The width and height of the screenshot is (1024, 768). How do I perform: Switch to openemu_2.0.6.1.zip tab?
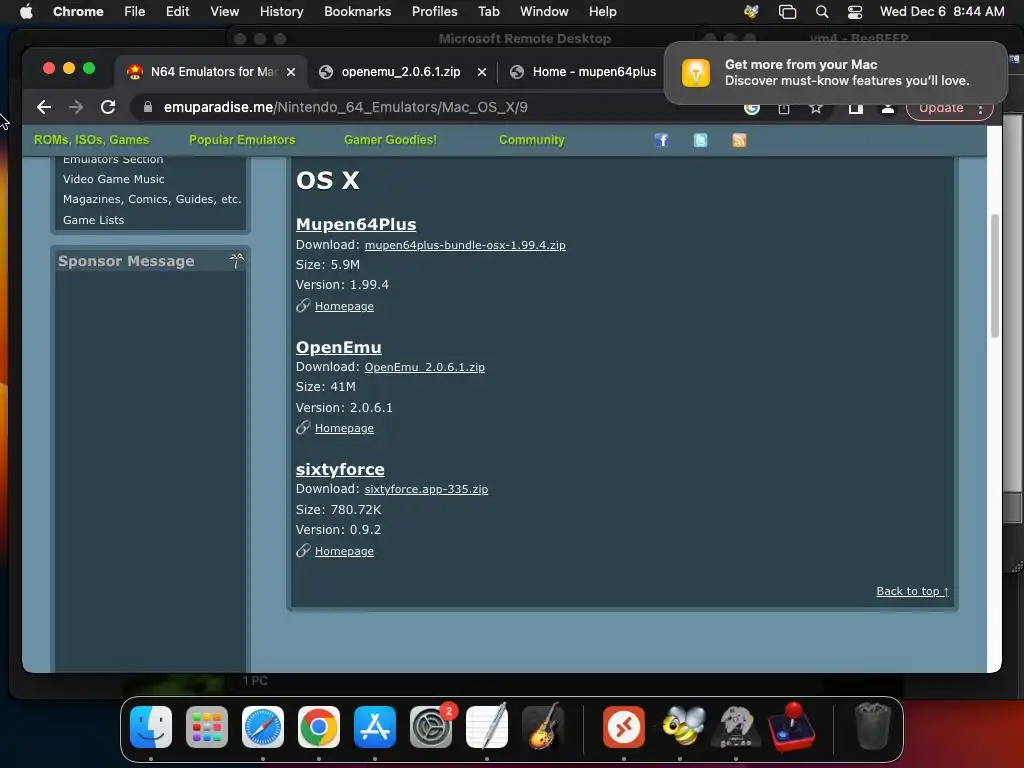401,72
